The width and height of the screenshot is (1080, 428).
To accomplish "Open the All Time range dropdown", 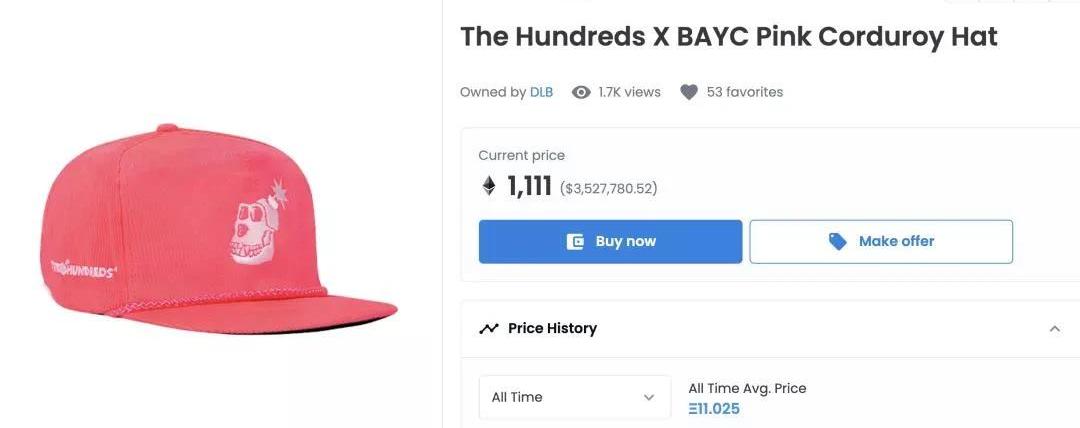I will [574, 397].
